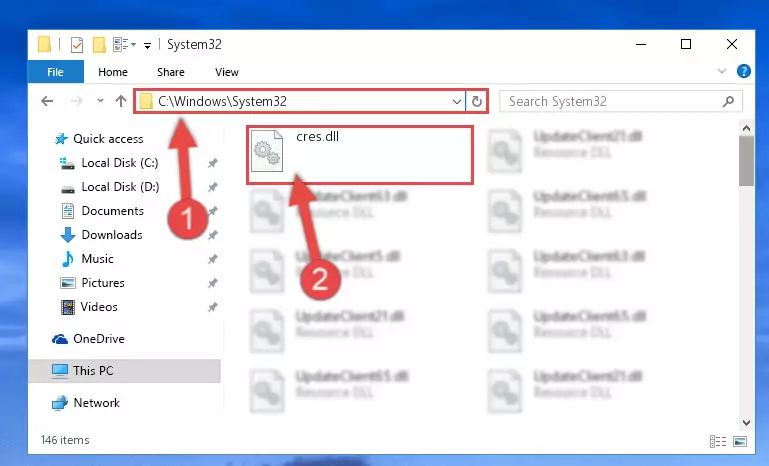The image size is (769, 466).
Task: Switch to the Home ribbon tab
Action: click(113, 72)
